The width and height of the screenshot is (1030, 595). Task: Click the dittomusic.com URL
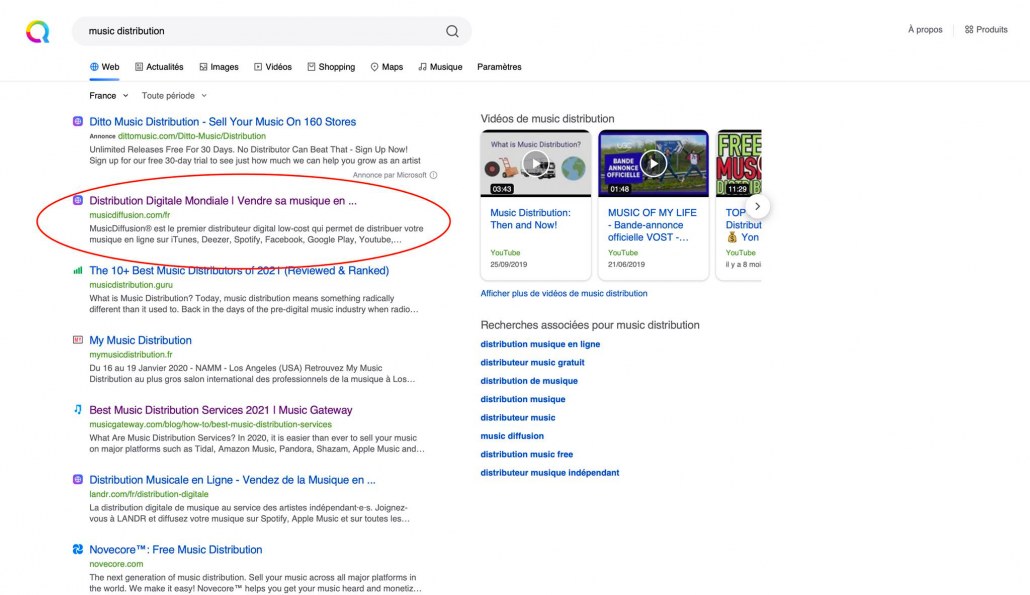click(x=192, y=136)
